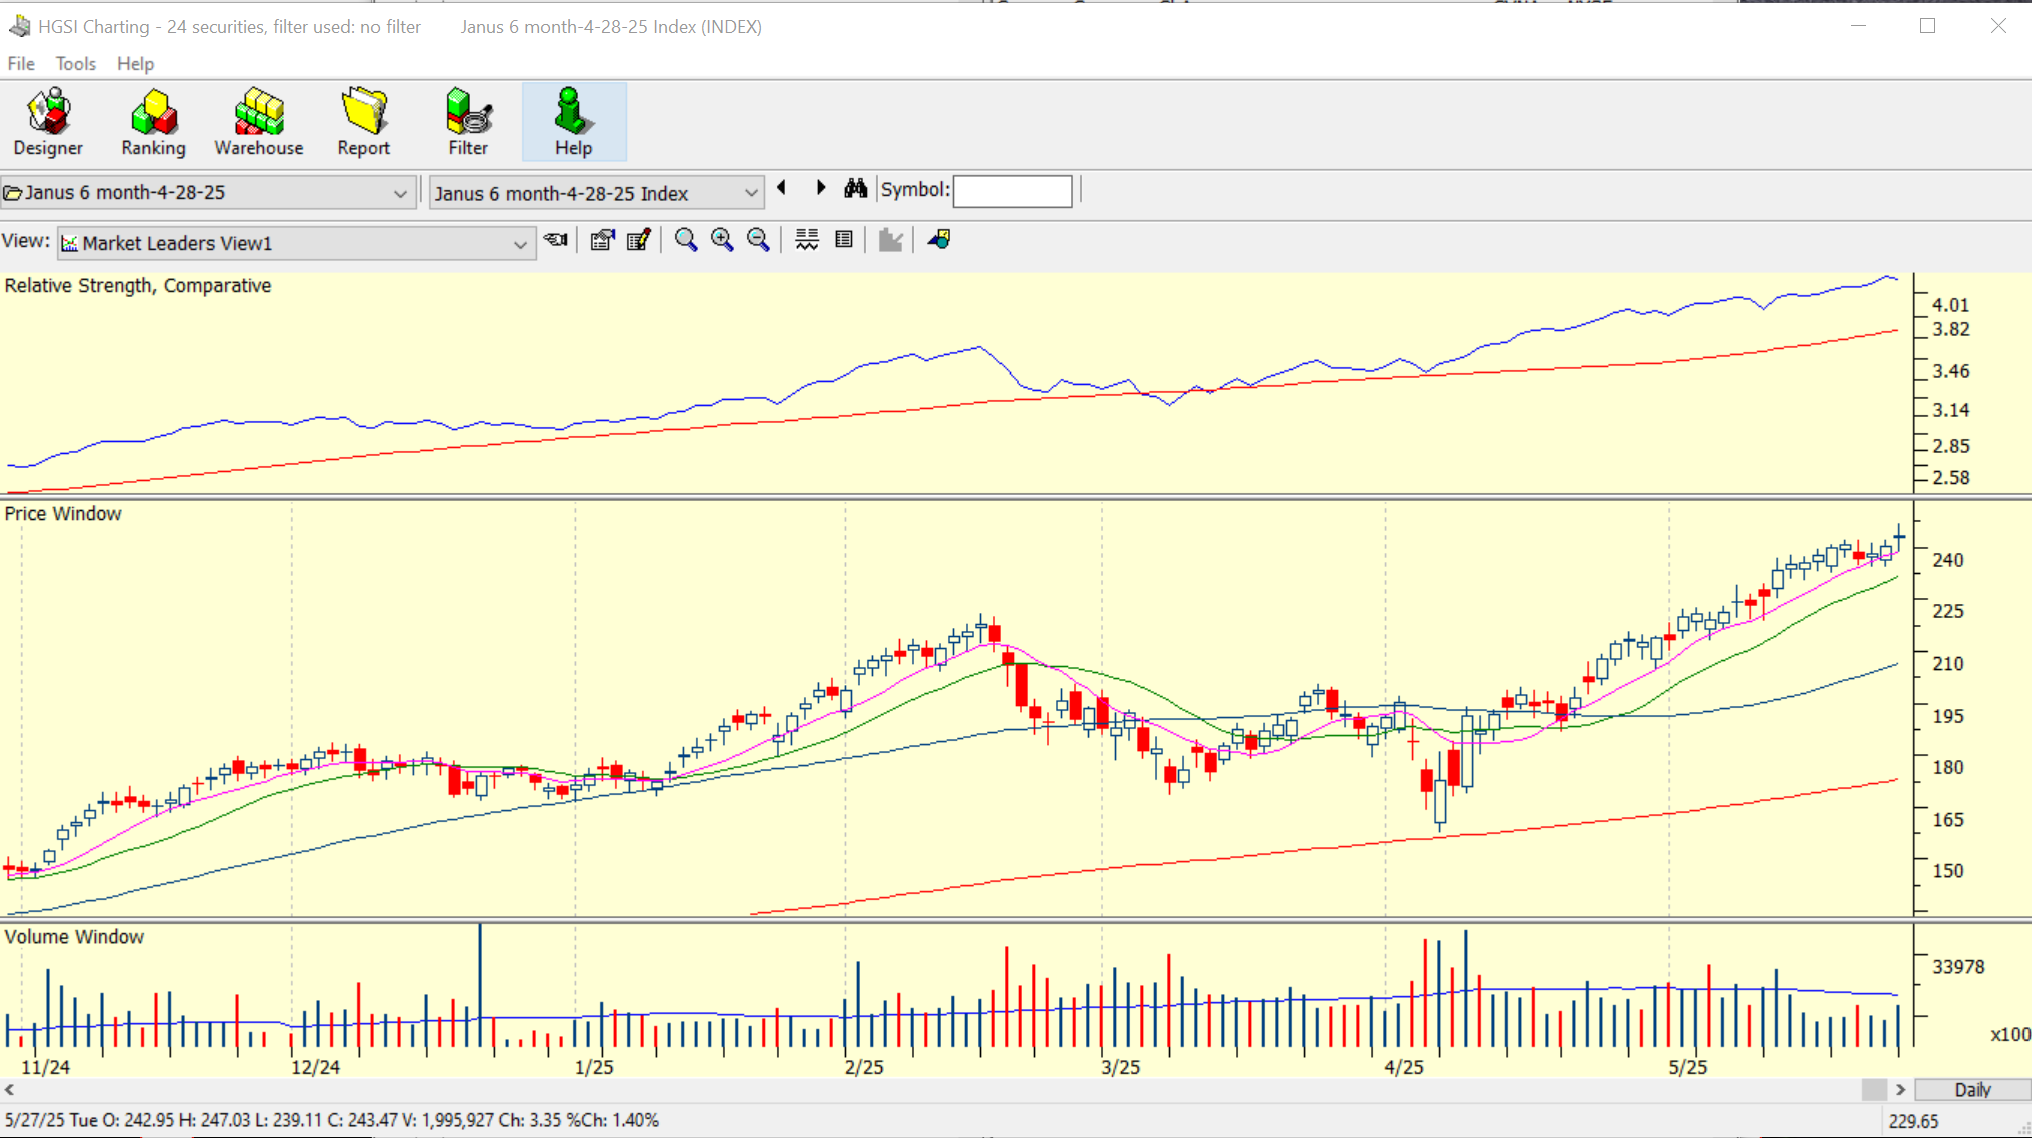Click the colored shapes drawing icon
The image size is (2032, 1138).
pos(938,240)
